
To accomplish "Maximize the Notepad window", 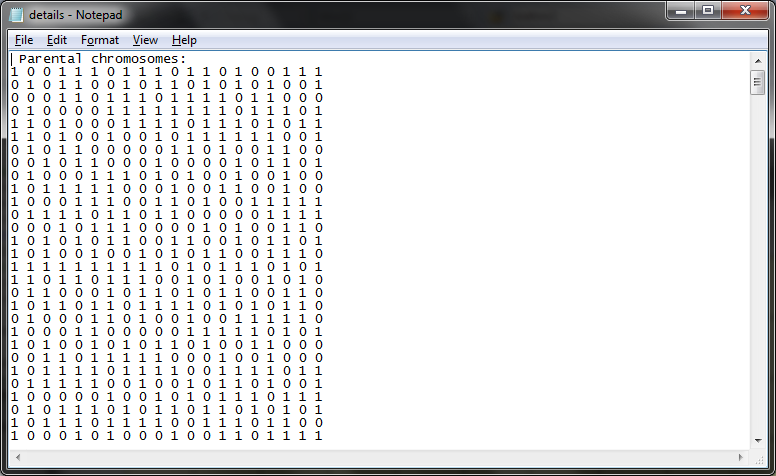I will coord(708,10).
